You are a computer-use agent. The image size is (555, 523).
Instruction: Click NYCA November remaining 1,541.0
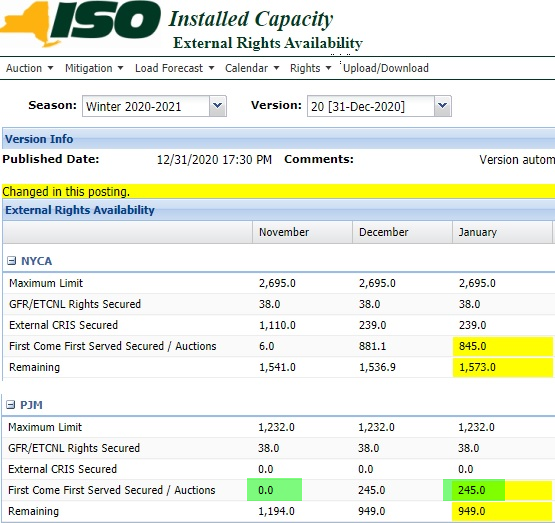277,367
